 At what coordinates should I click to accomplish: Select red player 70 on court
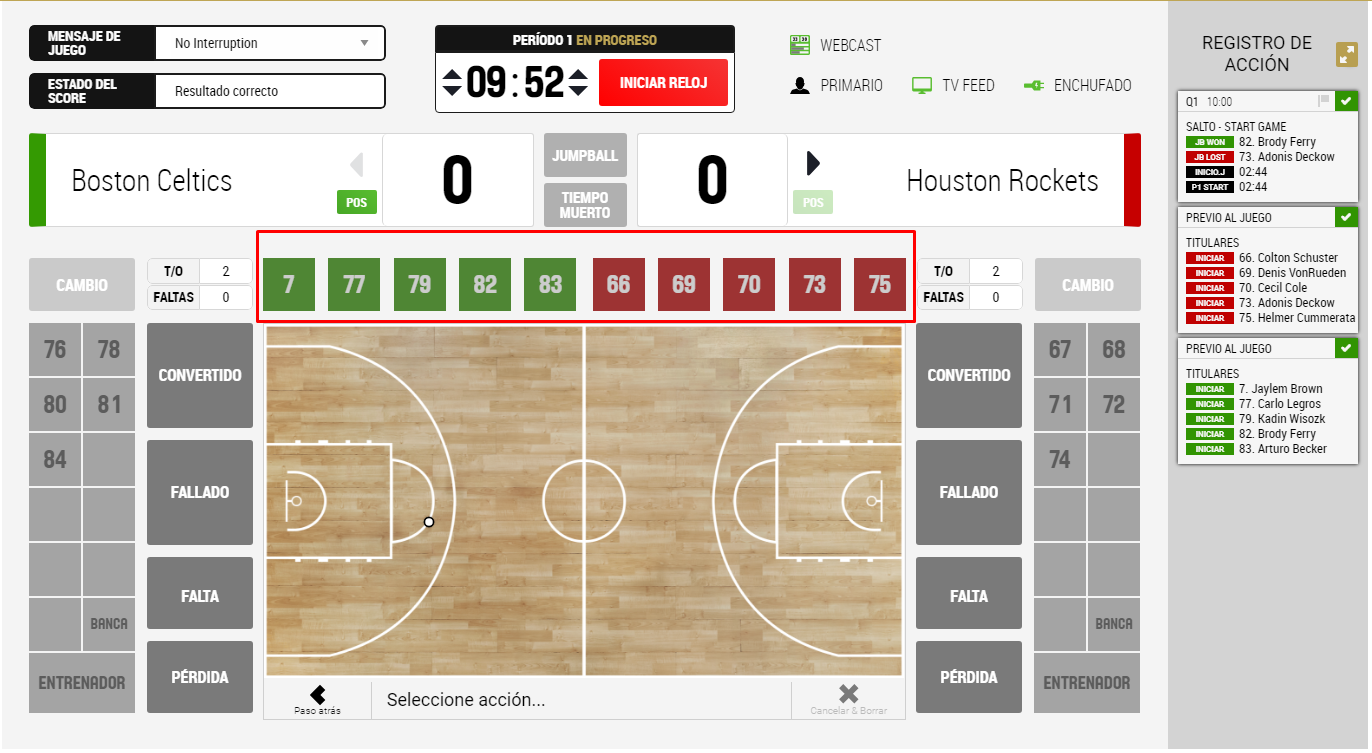tap(749, 284)
